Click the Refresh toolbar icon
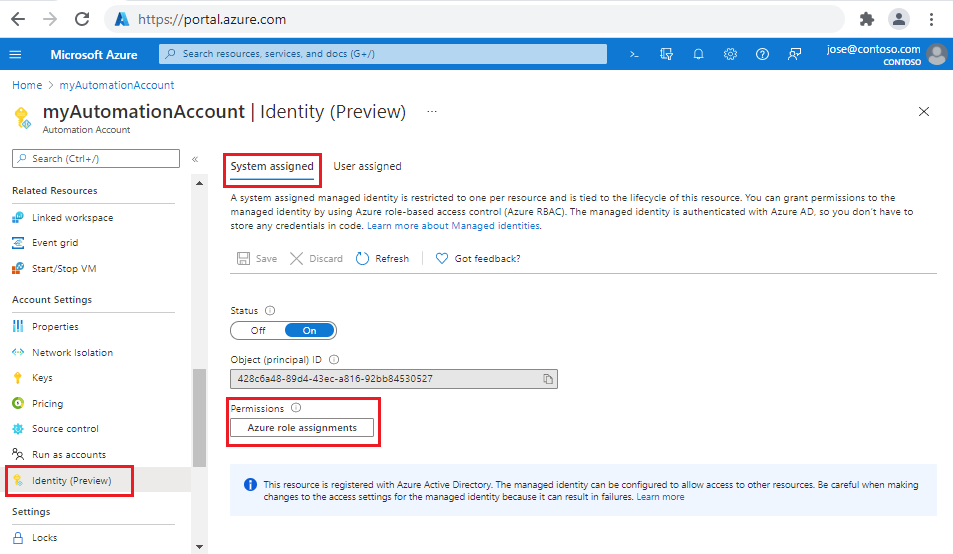The height and width of the screenshot is (554, 953). [x=363, y=258]
